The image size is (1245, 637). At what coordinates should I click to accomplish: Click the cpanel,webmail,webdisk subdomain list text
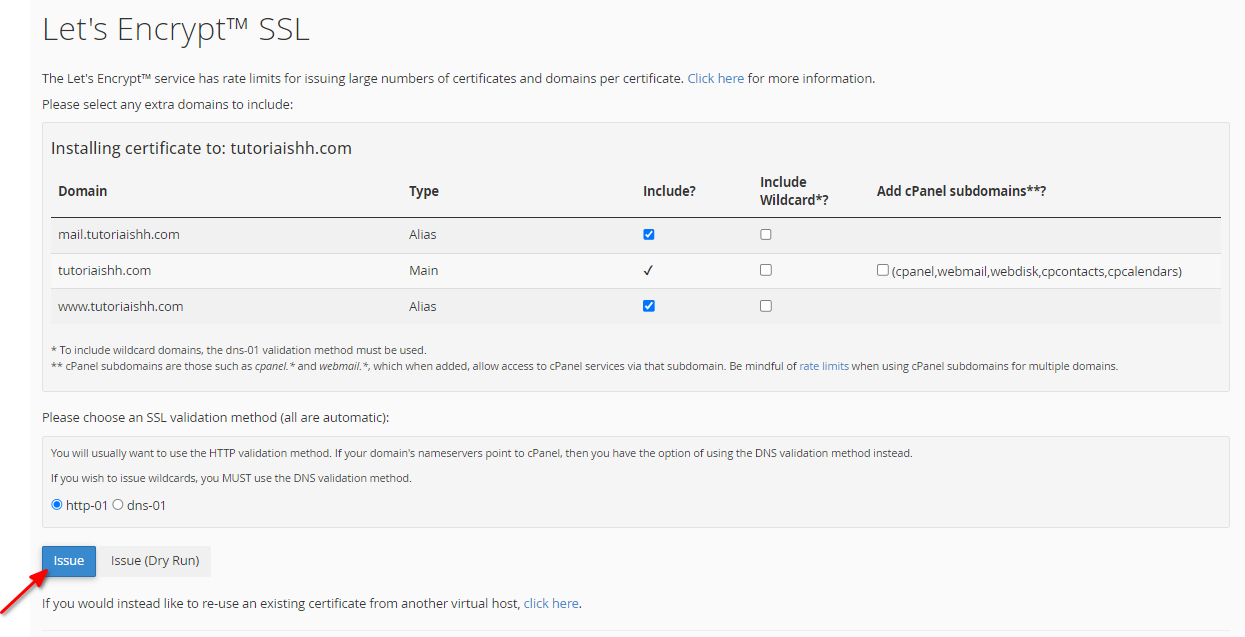[x=1036, y=271]
